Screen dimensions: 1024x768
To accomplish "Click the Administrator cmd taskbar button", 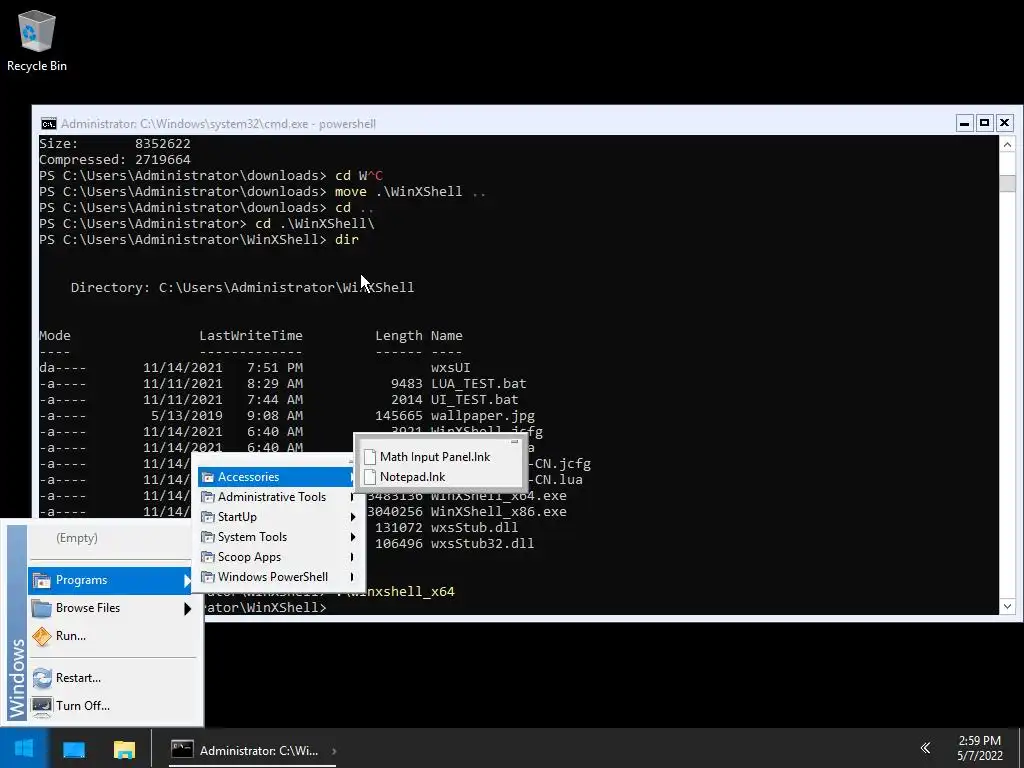I will [252, 750].
